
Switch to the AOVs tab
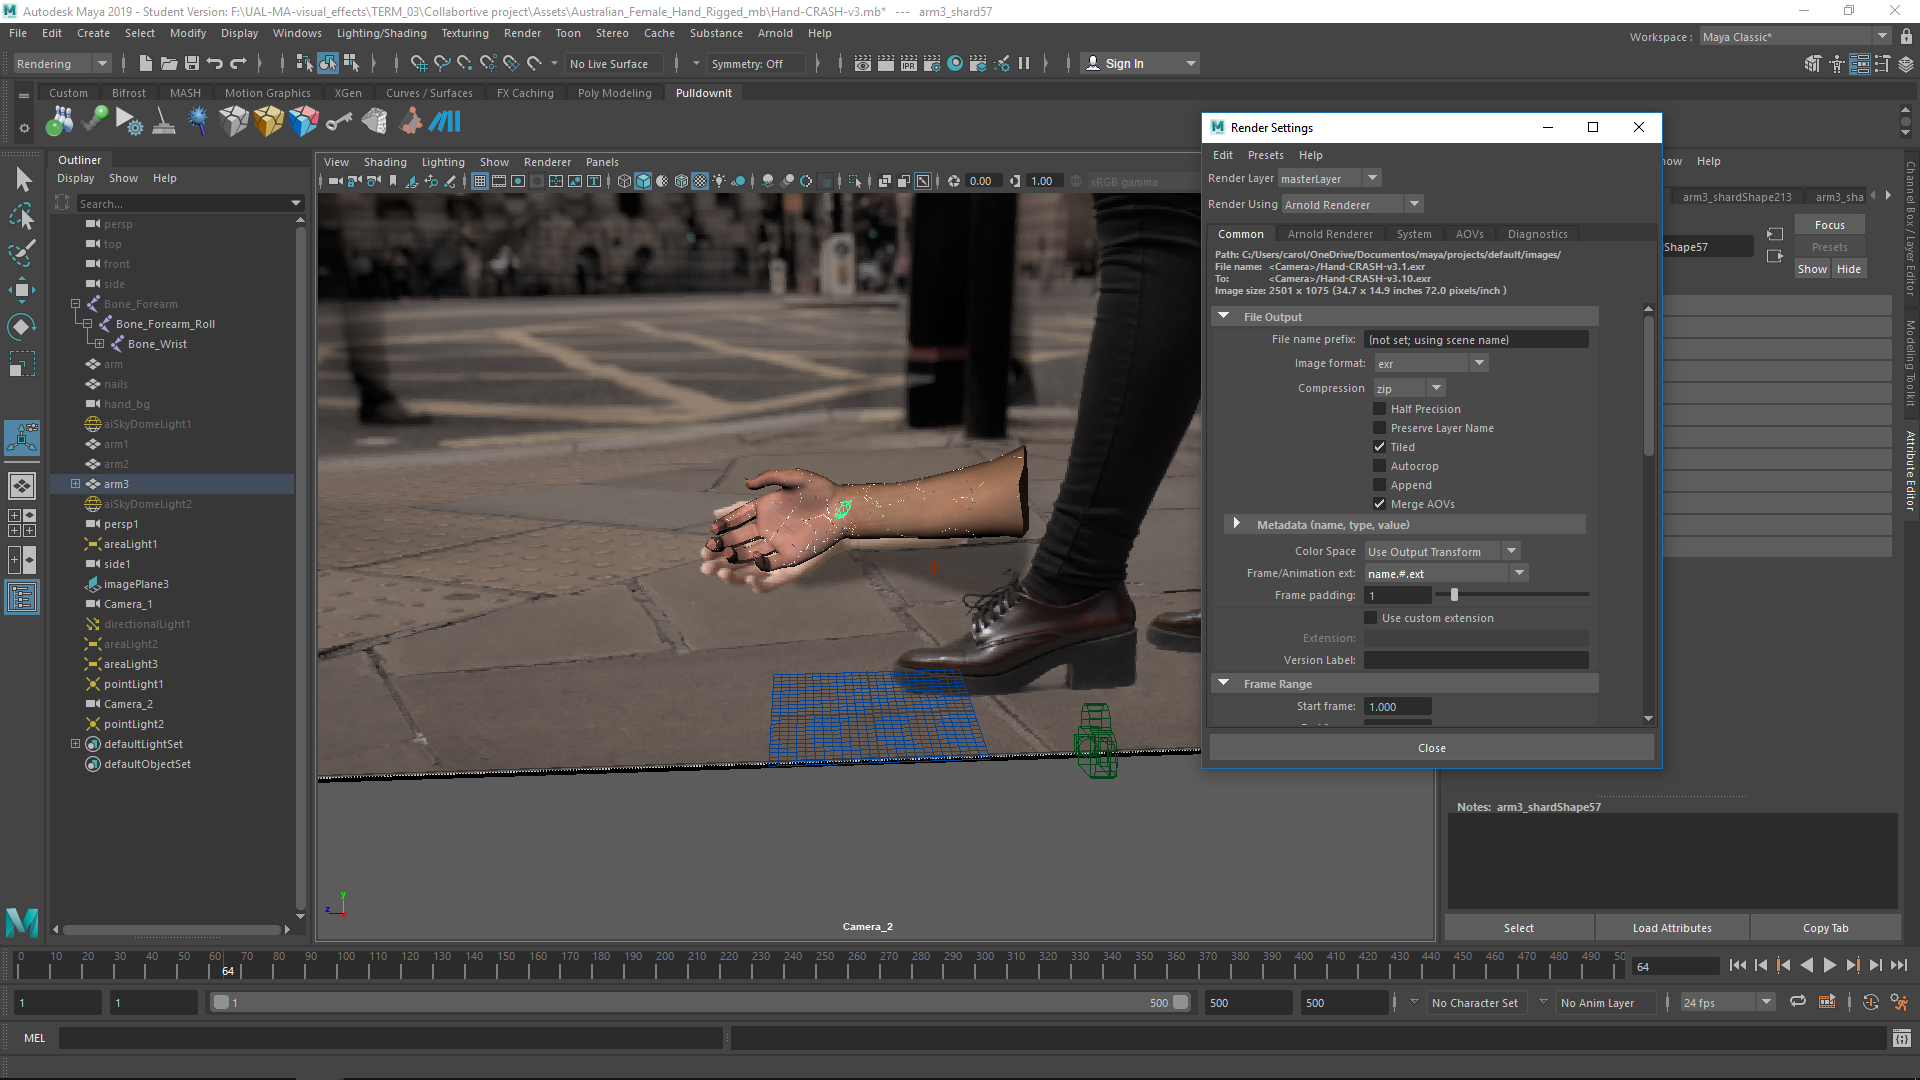(x=1469, y=234)
